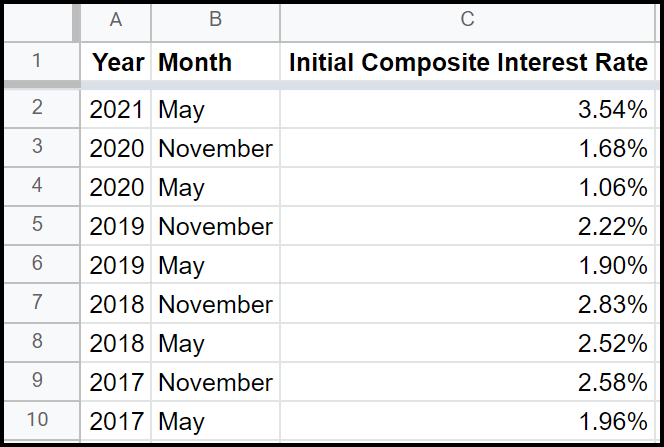Click the Year header cell

pyautogui.click(x=116, y=62)
